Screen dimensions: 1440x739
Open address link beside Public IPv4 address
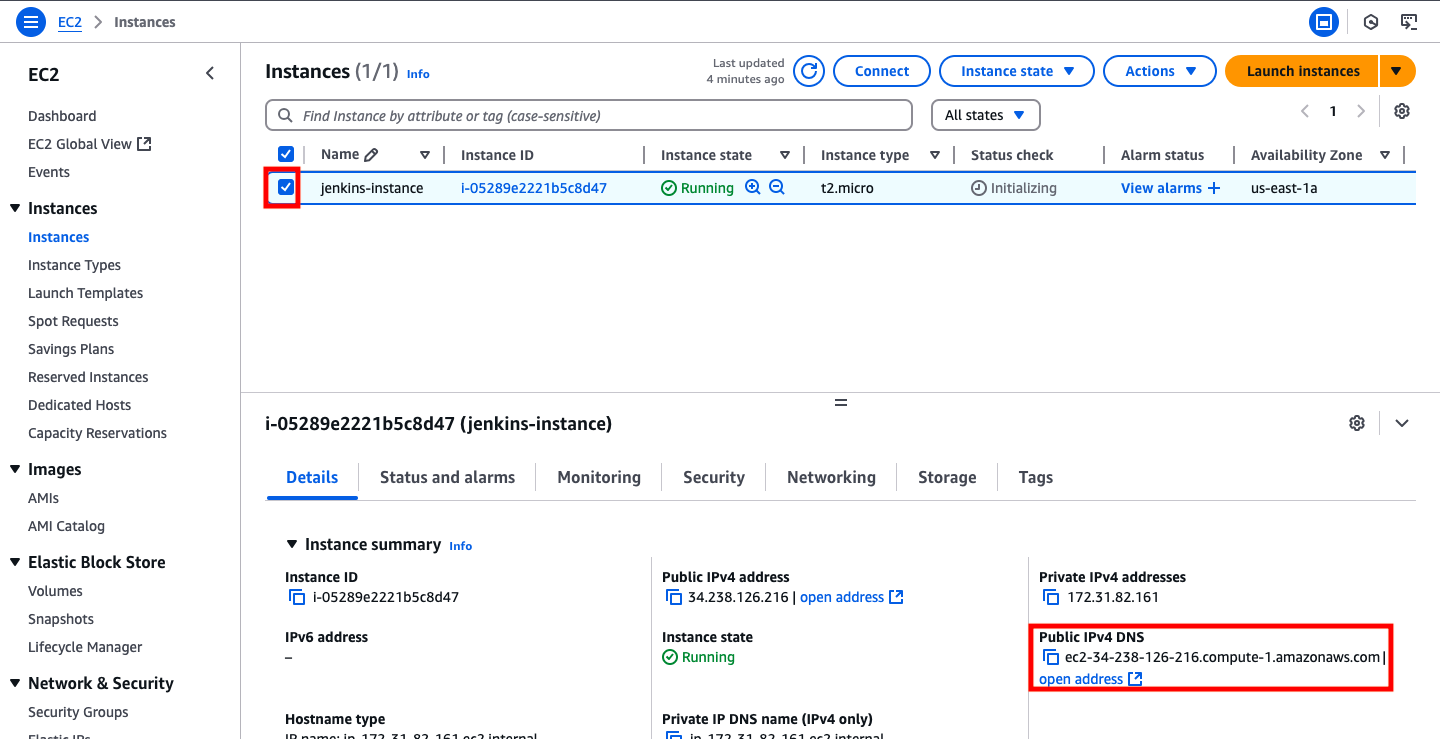point(851,597)
